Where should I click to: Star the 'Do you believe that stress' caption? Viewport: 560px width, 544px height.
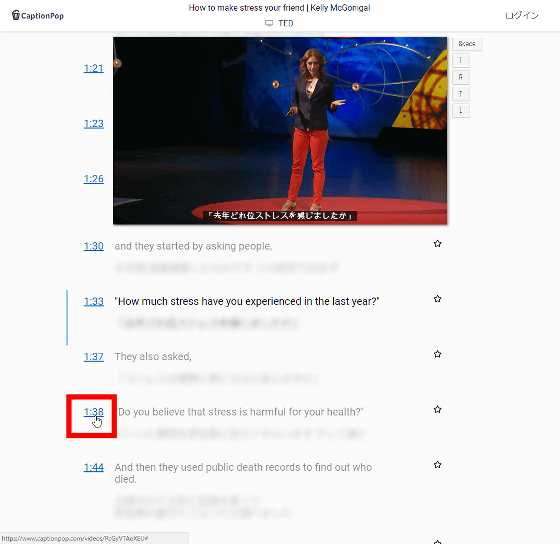(x=438, y=409)
